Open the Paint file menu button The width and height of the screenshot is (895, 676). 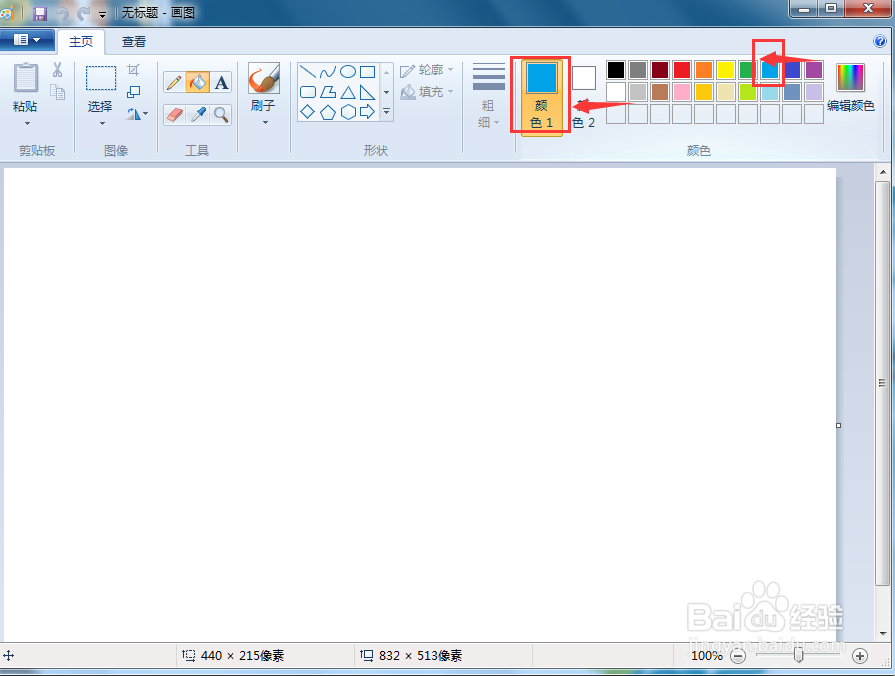point(27,40)
